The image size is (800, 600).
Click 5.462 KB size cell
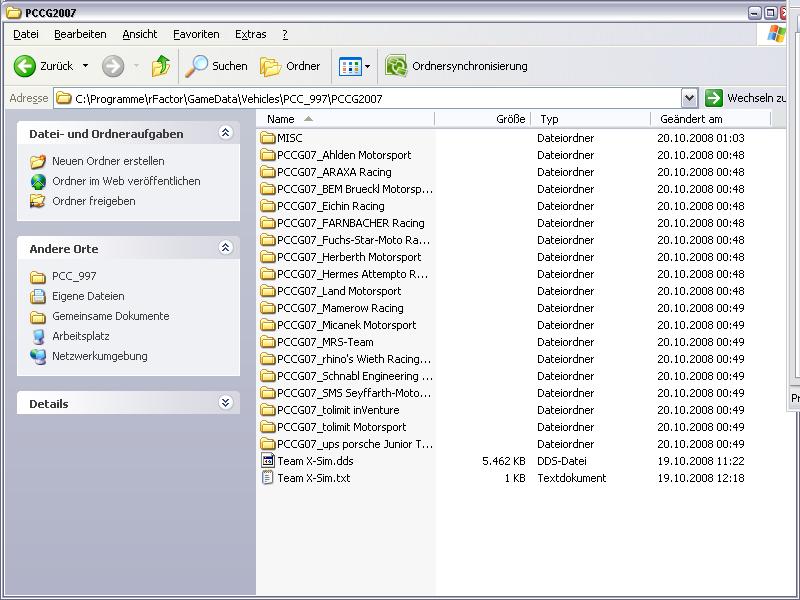504,461
